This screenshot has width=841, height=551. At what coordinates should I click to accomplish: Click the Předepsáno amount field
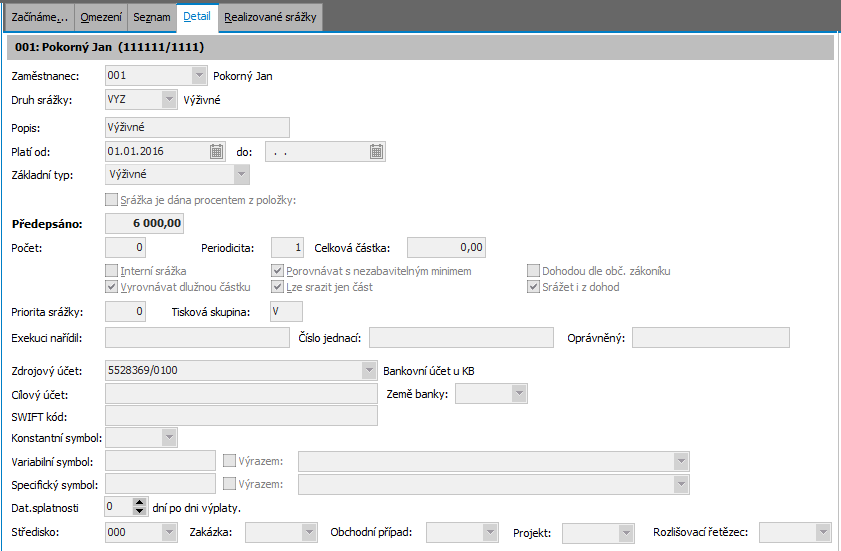tap(144, 223)
